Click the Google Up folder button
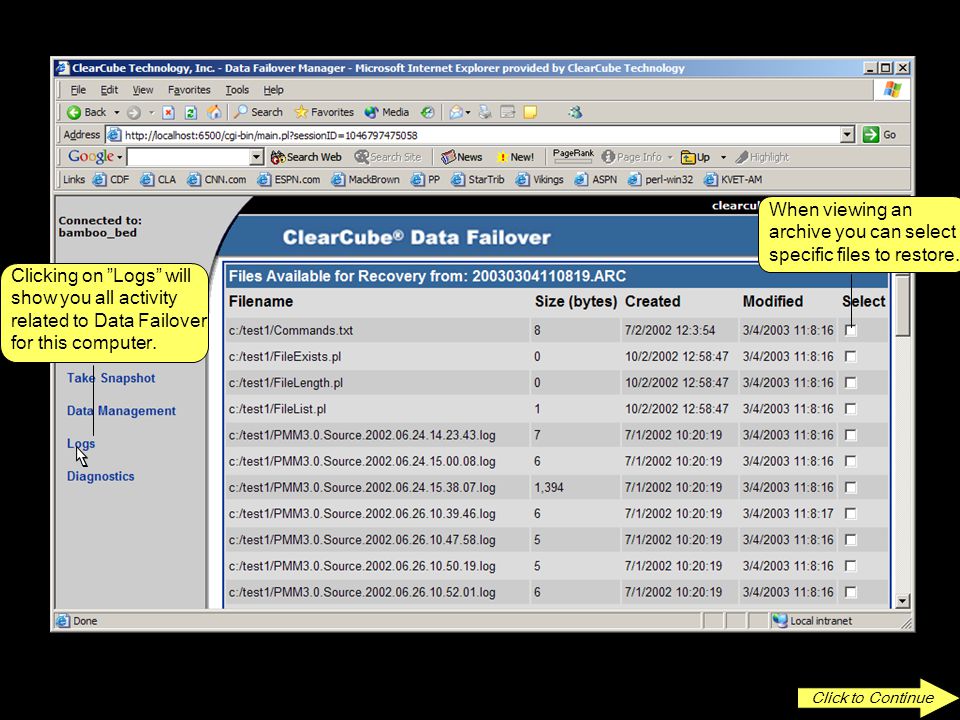The width and height of the screenshot is (960, 720). [x=696, y=157]
